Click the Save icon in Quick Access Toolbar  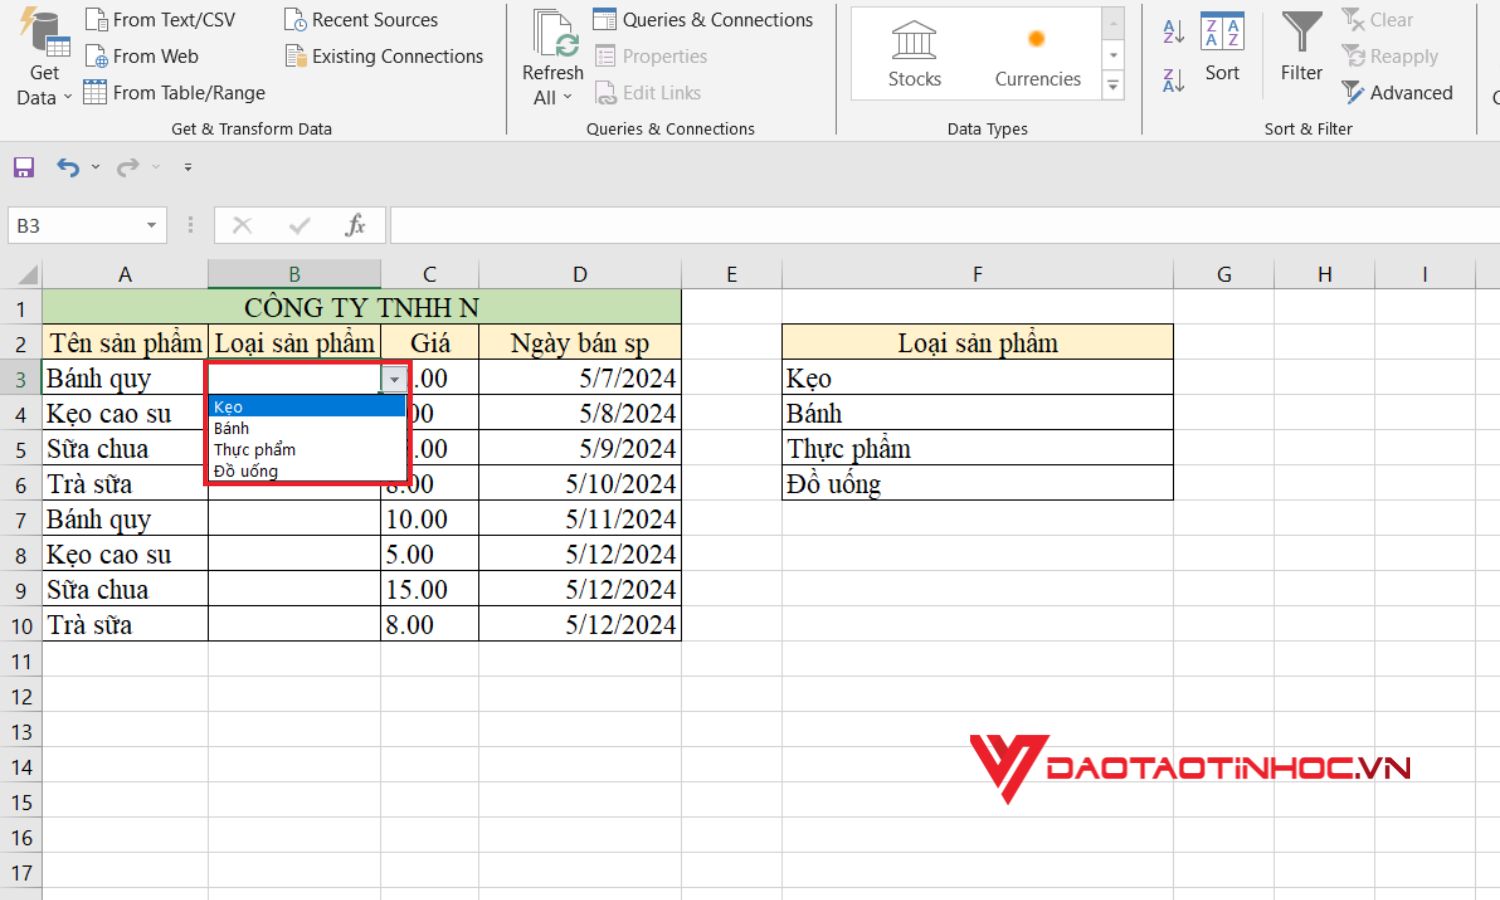pos(22,166)
